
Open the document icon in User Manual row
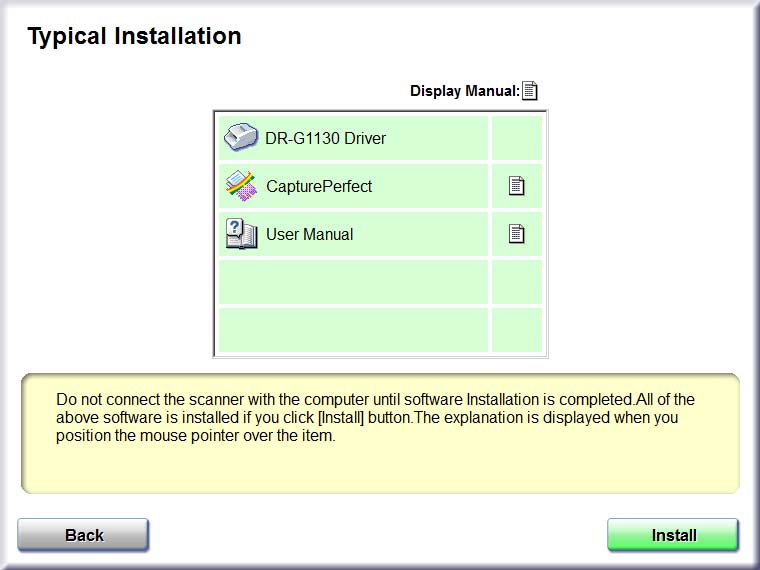coord(516,234)
